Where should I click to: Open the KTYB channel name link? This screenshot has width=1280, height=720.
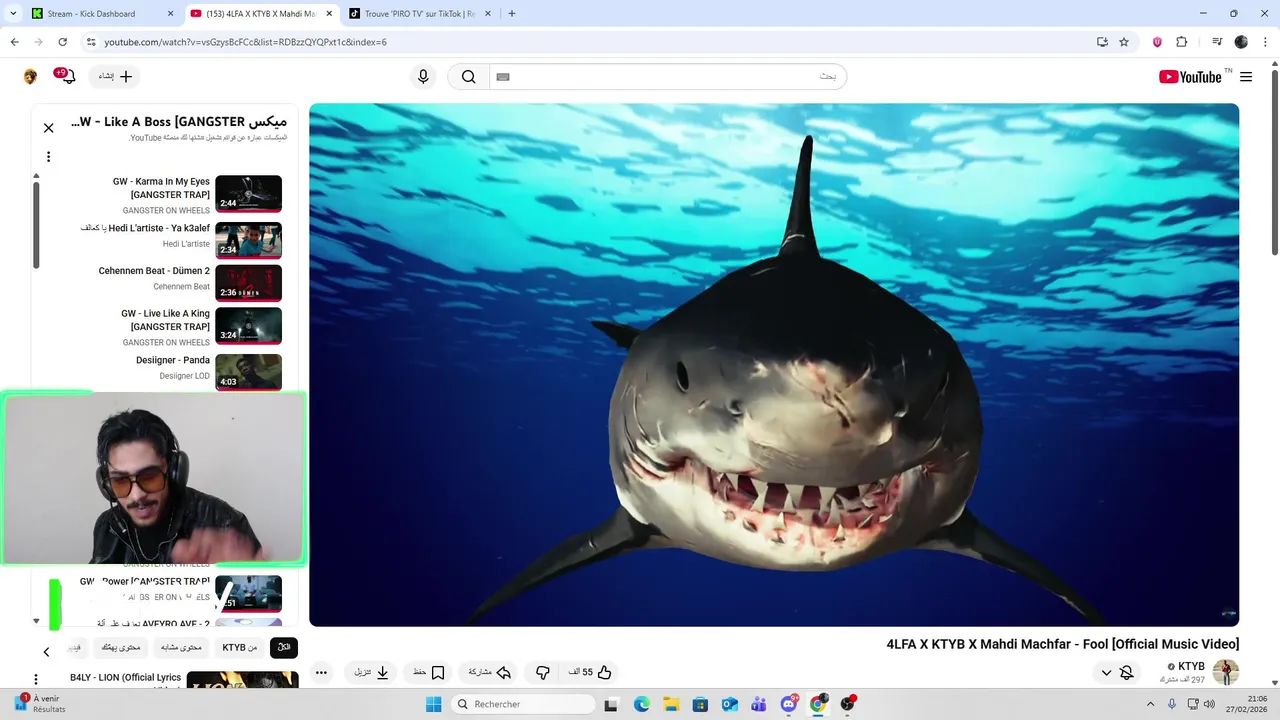(1191, 666)
